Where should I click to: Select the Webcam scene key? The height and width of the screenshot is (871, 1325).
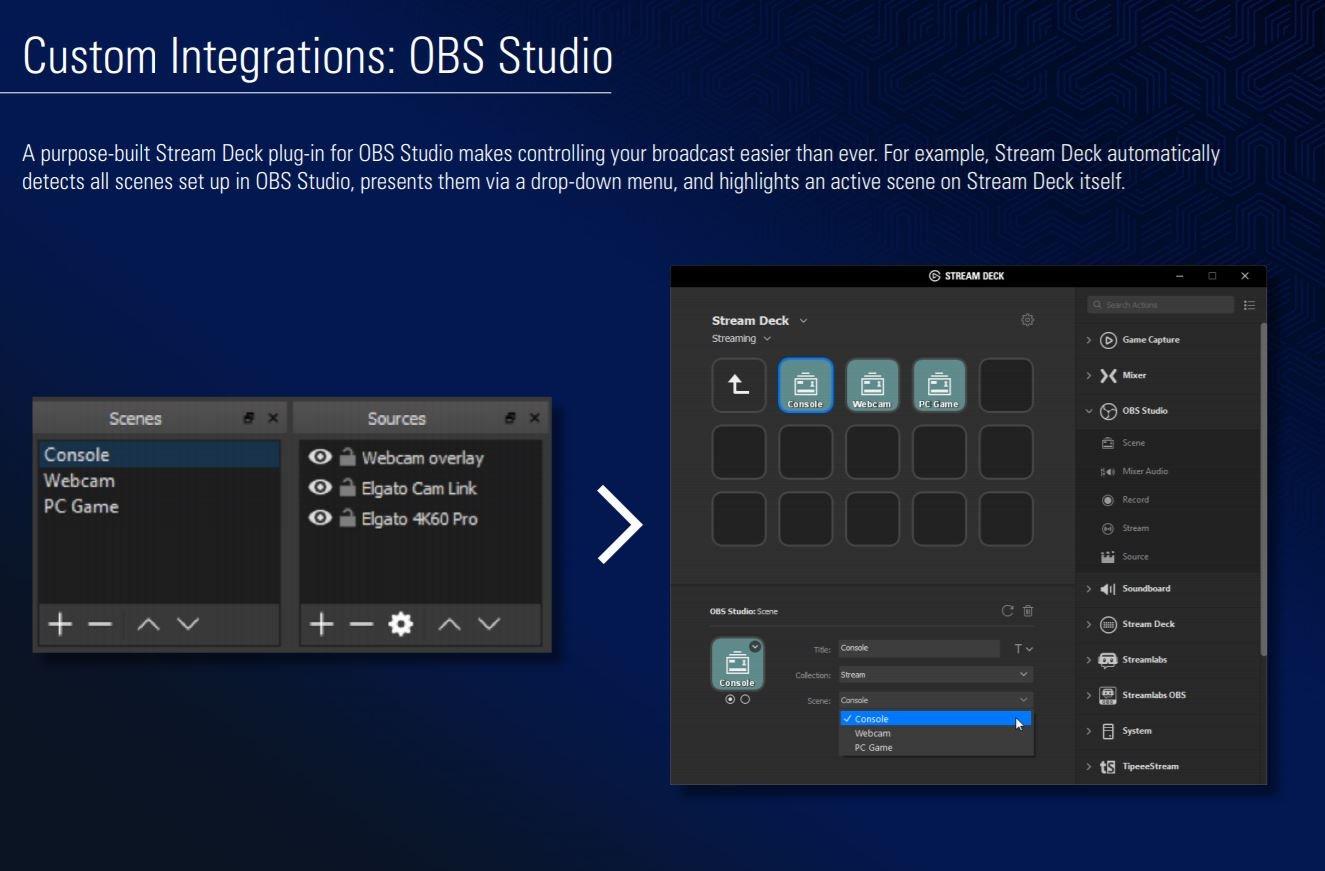coord(872,385)
